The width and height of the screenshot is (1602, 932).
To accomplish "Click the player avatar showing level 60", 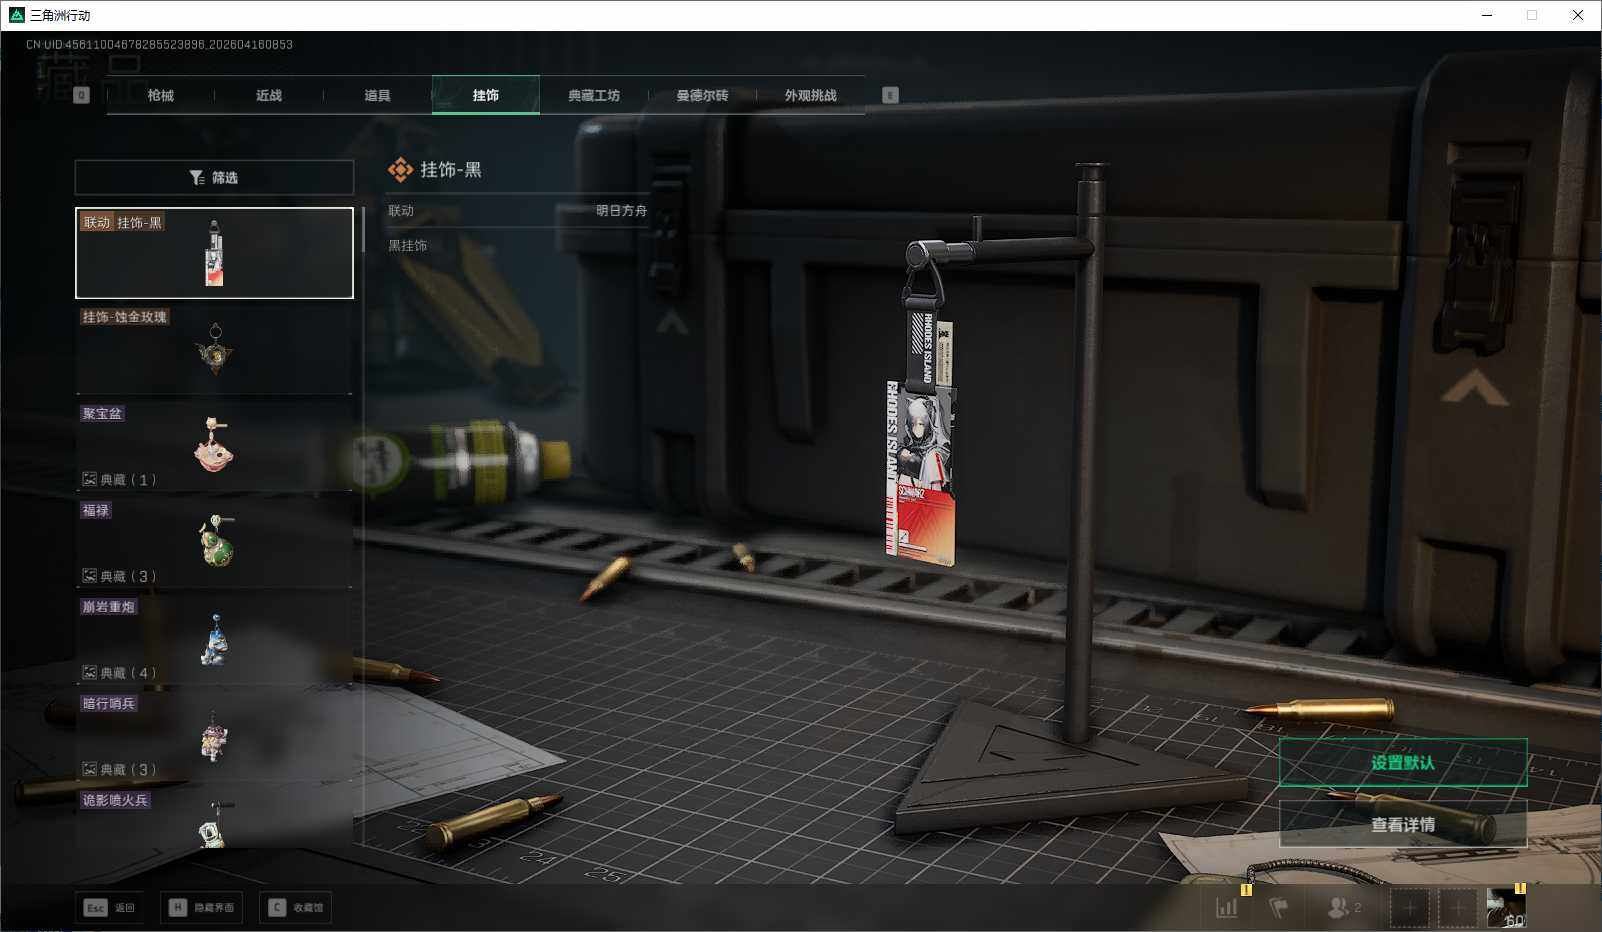I will click(x=1505, y=908).
